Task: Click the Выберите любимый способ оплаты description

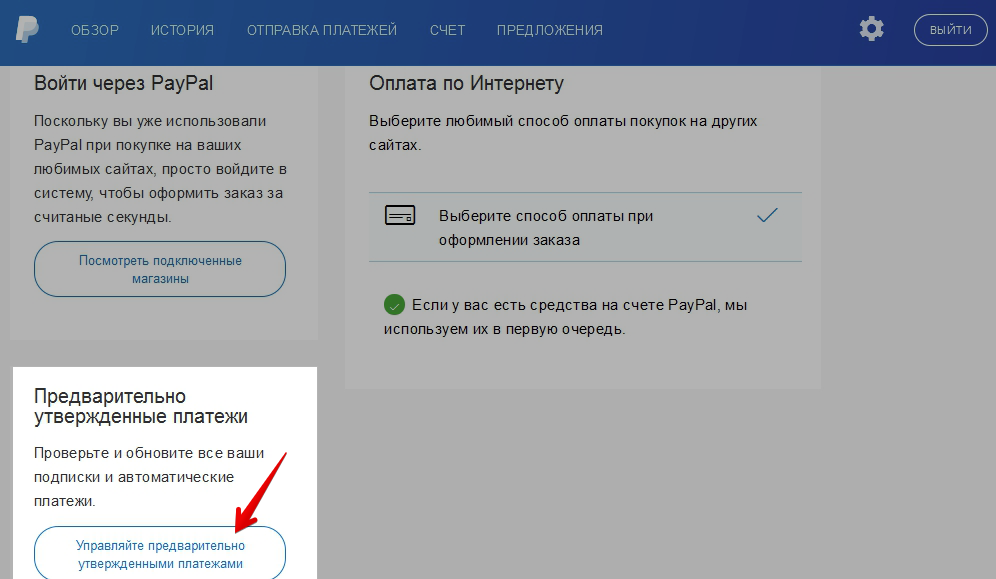Action: tap(563, 133)
